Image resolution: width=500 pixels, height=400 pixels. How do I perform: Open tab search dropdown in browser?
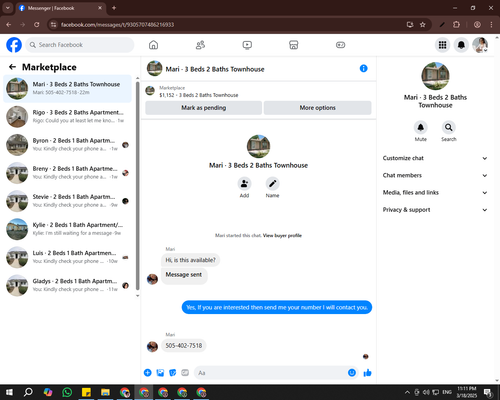[x=8, y=8]
